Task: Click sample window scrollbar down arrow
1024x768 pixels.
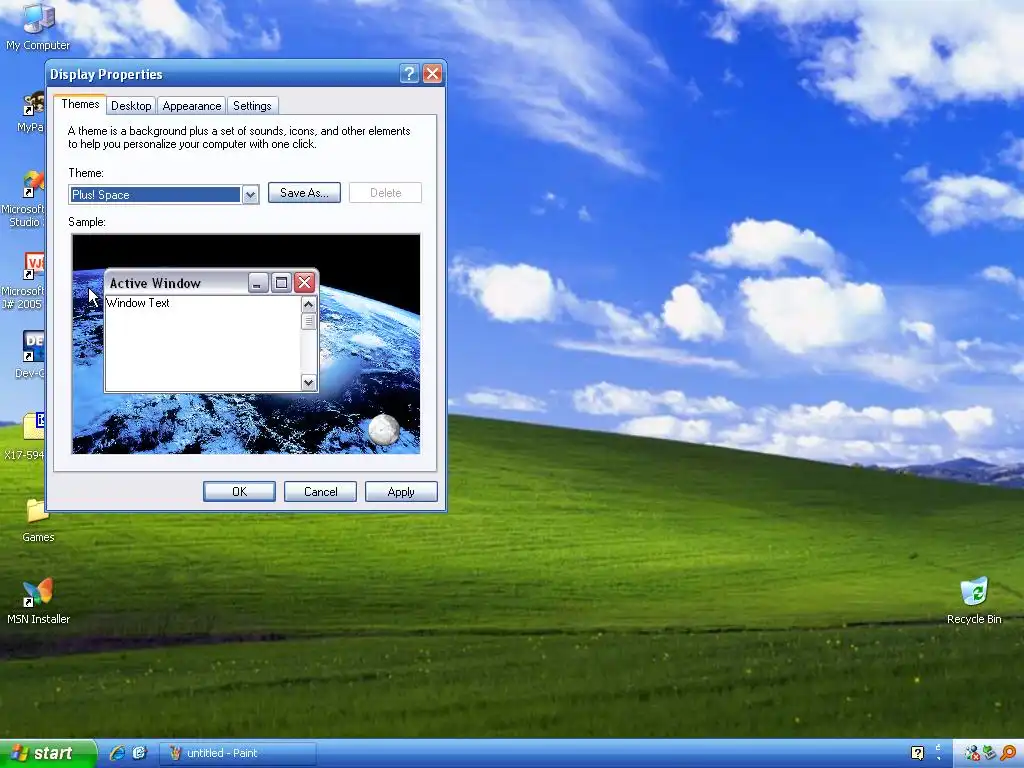Action: click(308, 383)
